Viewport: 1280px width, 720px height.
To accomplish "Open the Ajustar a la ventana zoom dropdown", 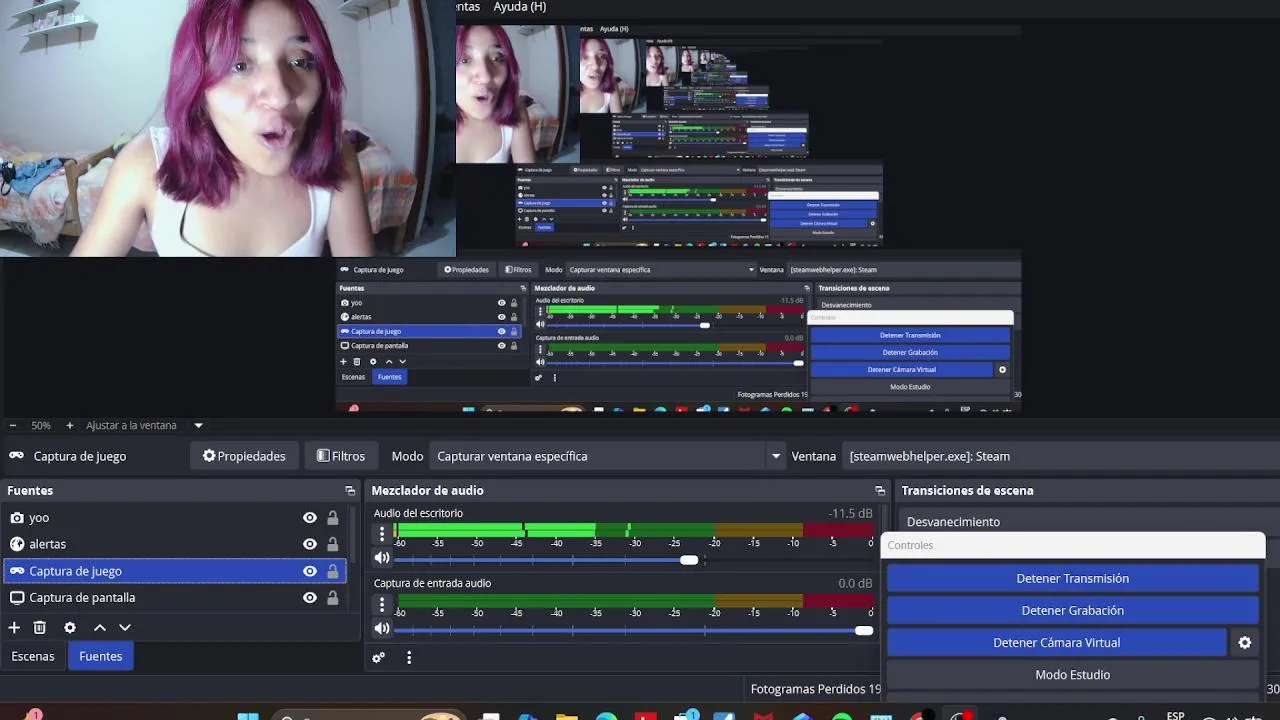I will point(198,426).
